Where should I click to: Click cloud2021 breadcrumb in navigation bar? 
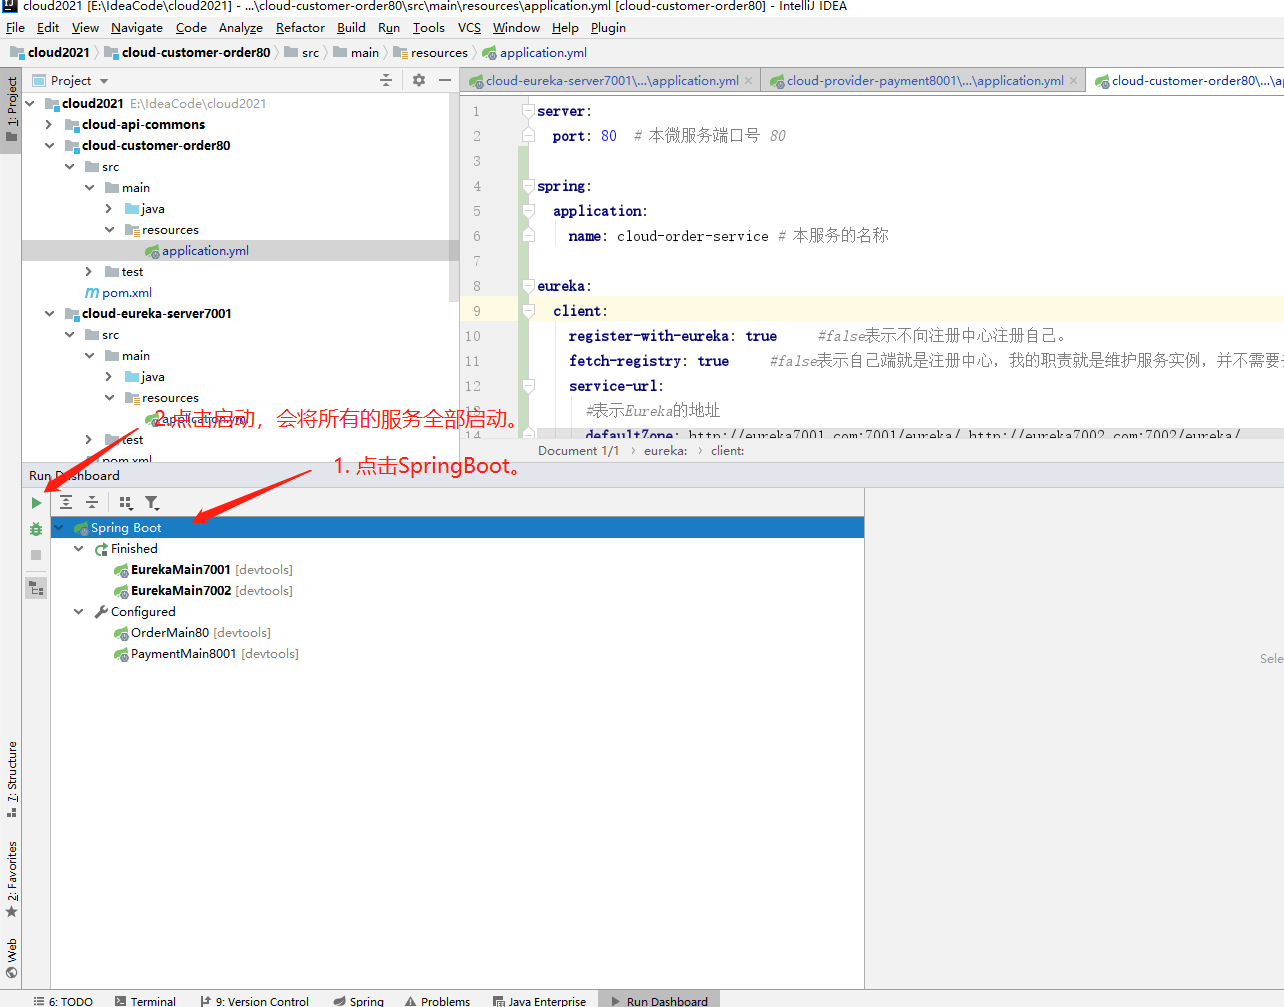point(50,52)
